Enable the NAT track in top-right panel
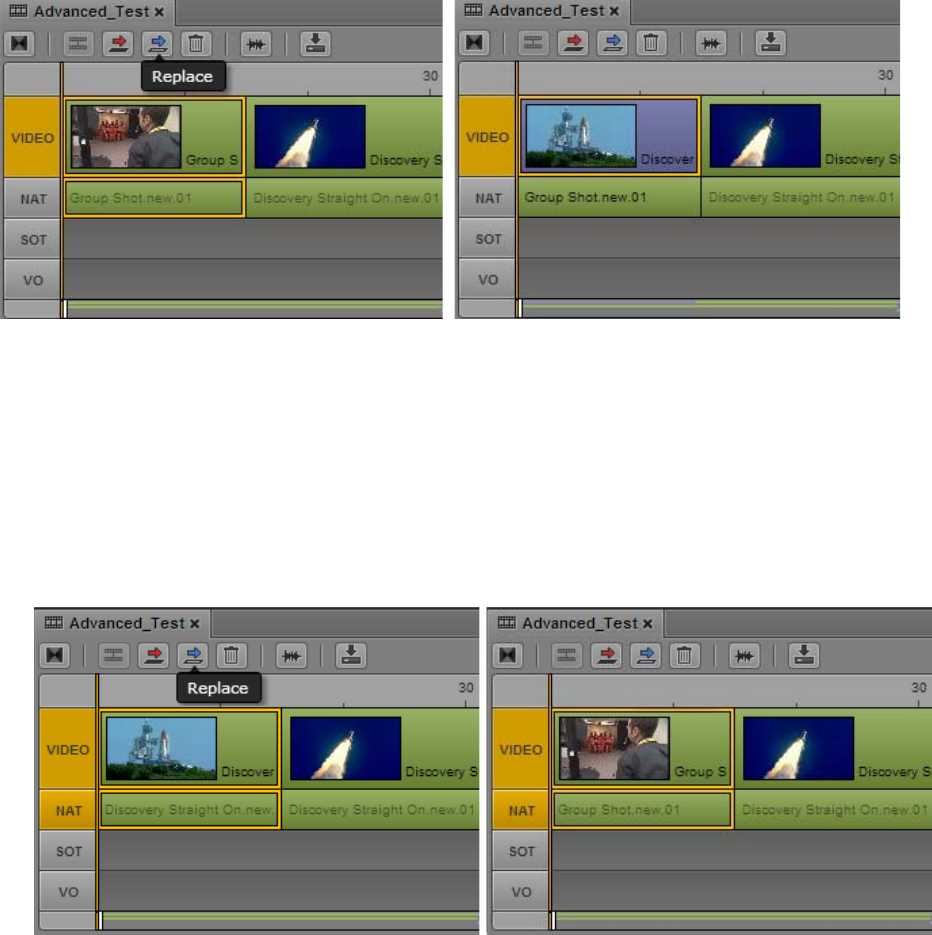Image resolution: width=932 pixels, height=935 pixels. 487,198
